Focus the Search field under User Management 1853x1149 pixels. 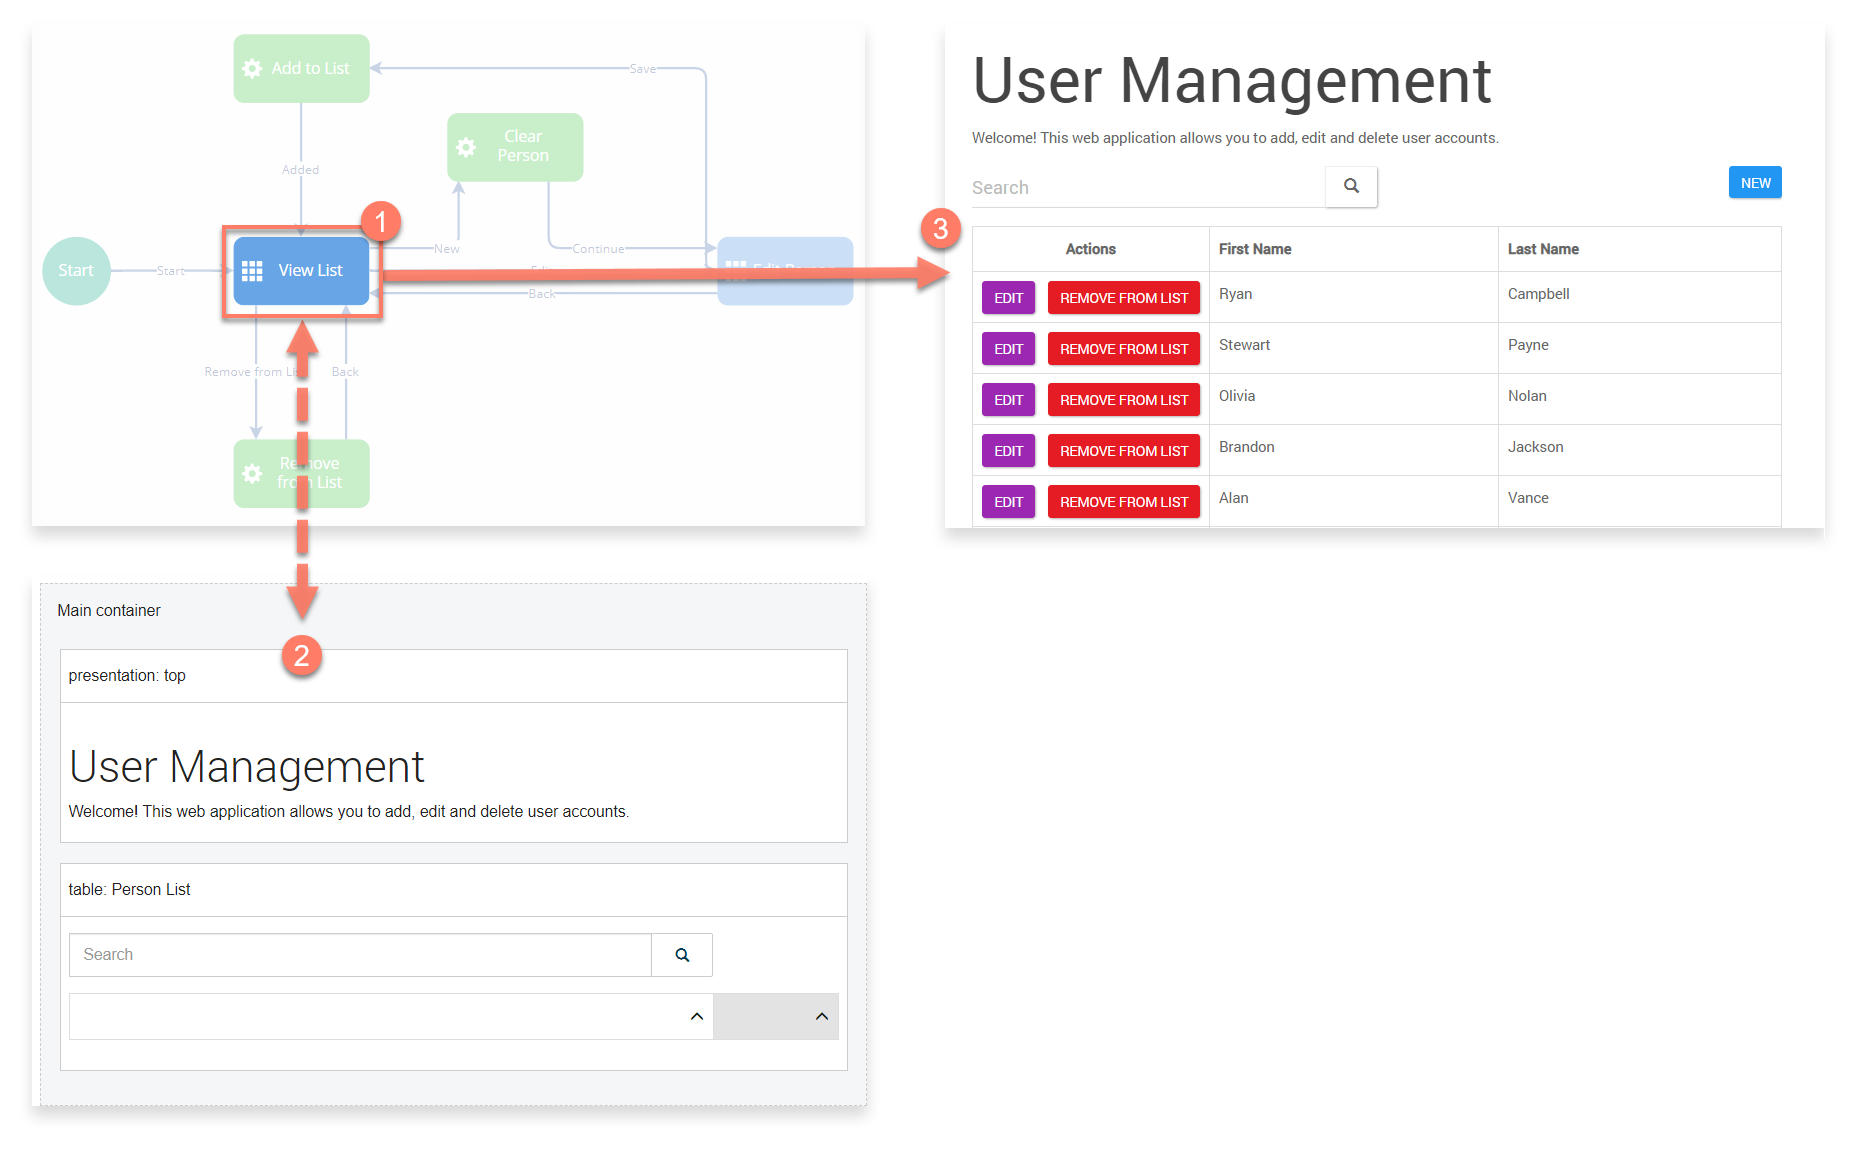(1146, 188)
